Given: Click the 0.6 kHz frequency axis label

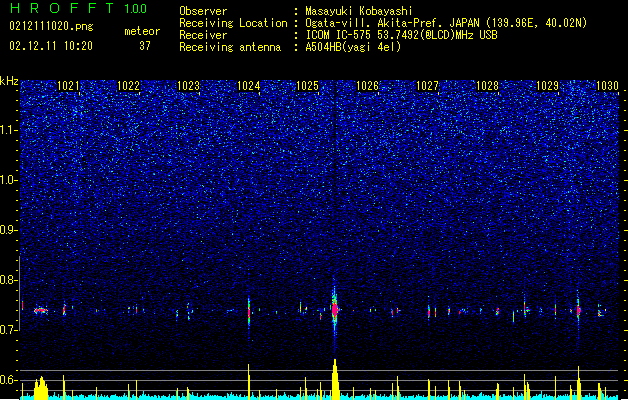Looking at the screenshot, I should [x=9, y=380].
